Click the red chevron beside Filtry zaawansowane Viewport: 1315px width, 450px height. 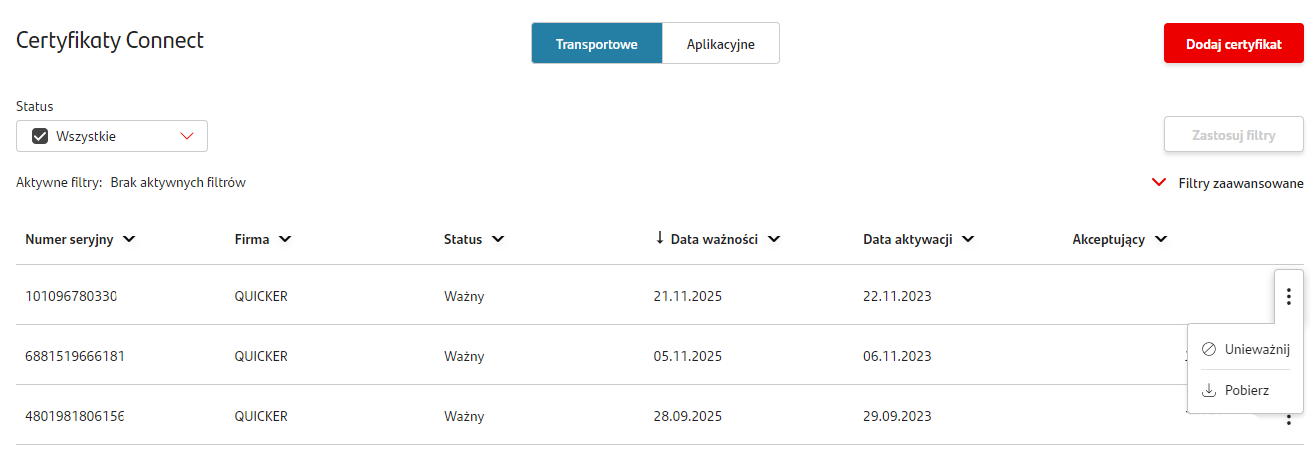(1159, 183)
